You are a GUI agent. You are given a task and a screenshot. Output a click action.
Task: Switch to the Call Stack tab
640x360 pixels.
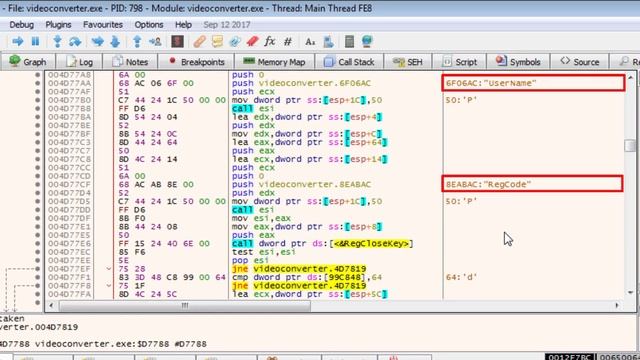pos(349,62)
